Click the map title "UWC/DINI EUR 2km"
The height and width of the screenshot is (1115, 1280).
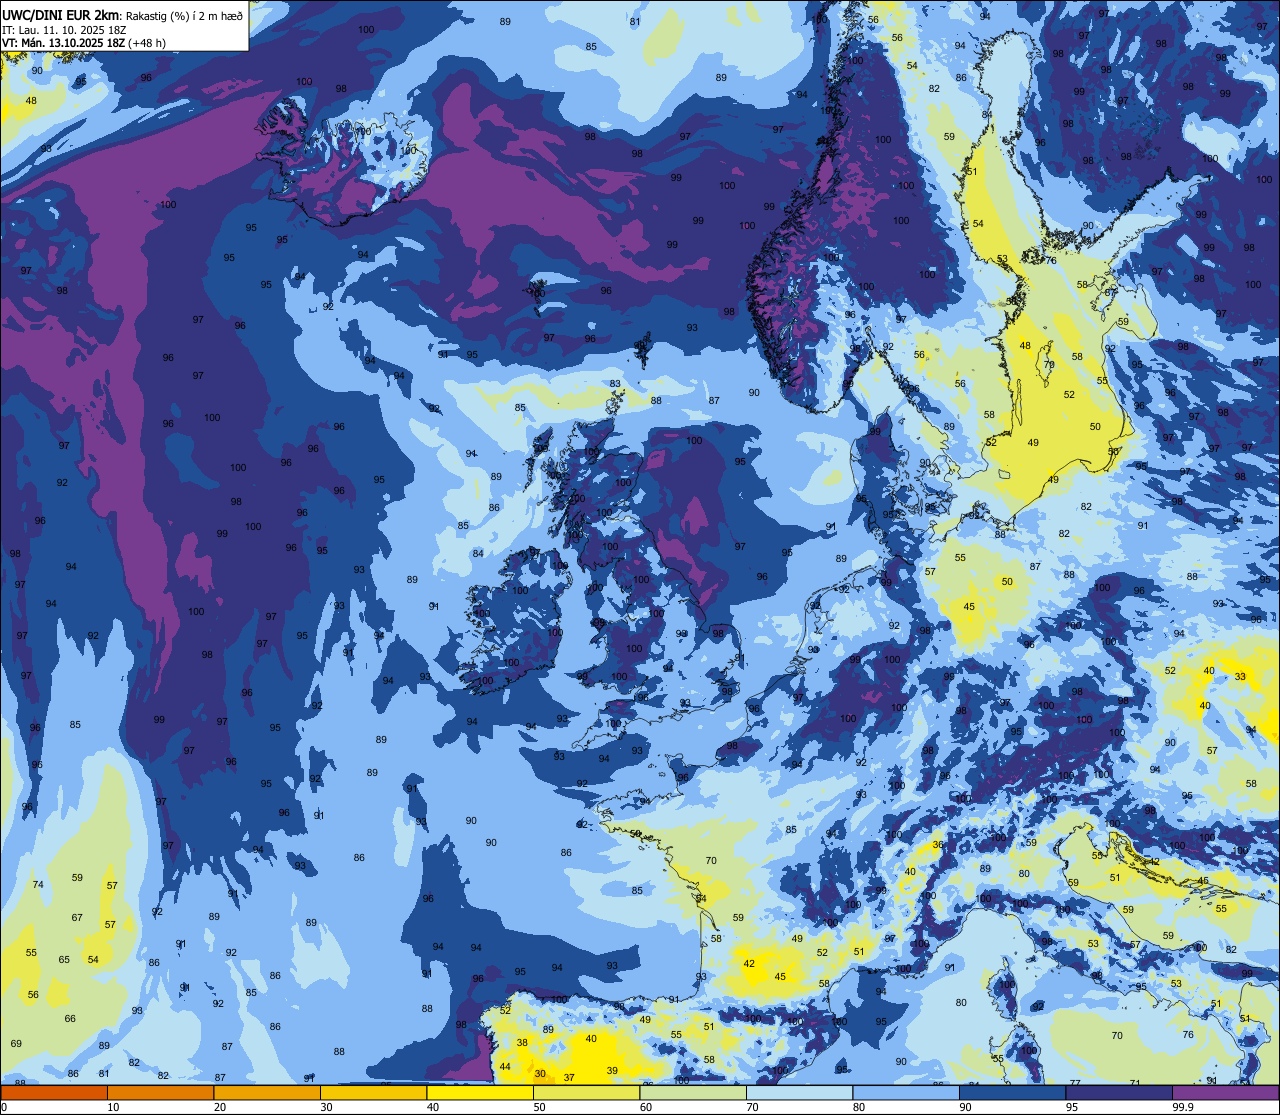click(x=60, y=14)
